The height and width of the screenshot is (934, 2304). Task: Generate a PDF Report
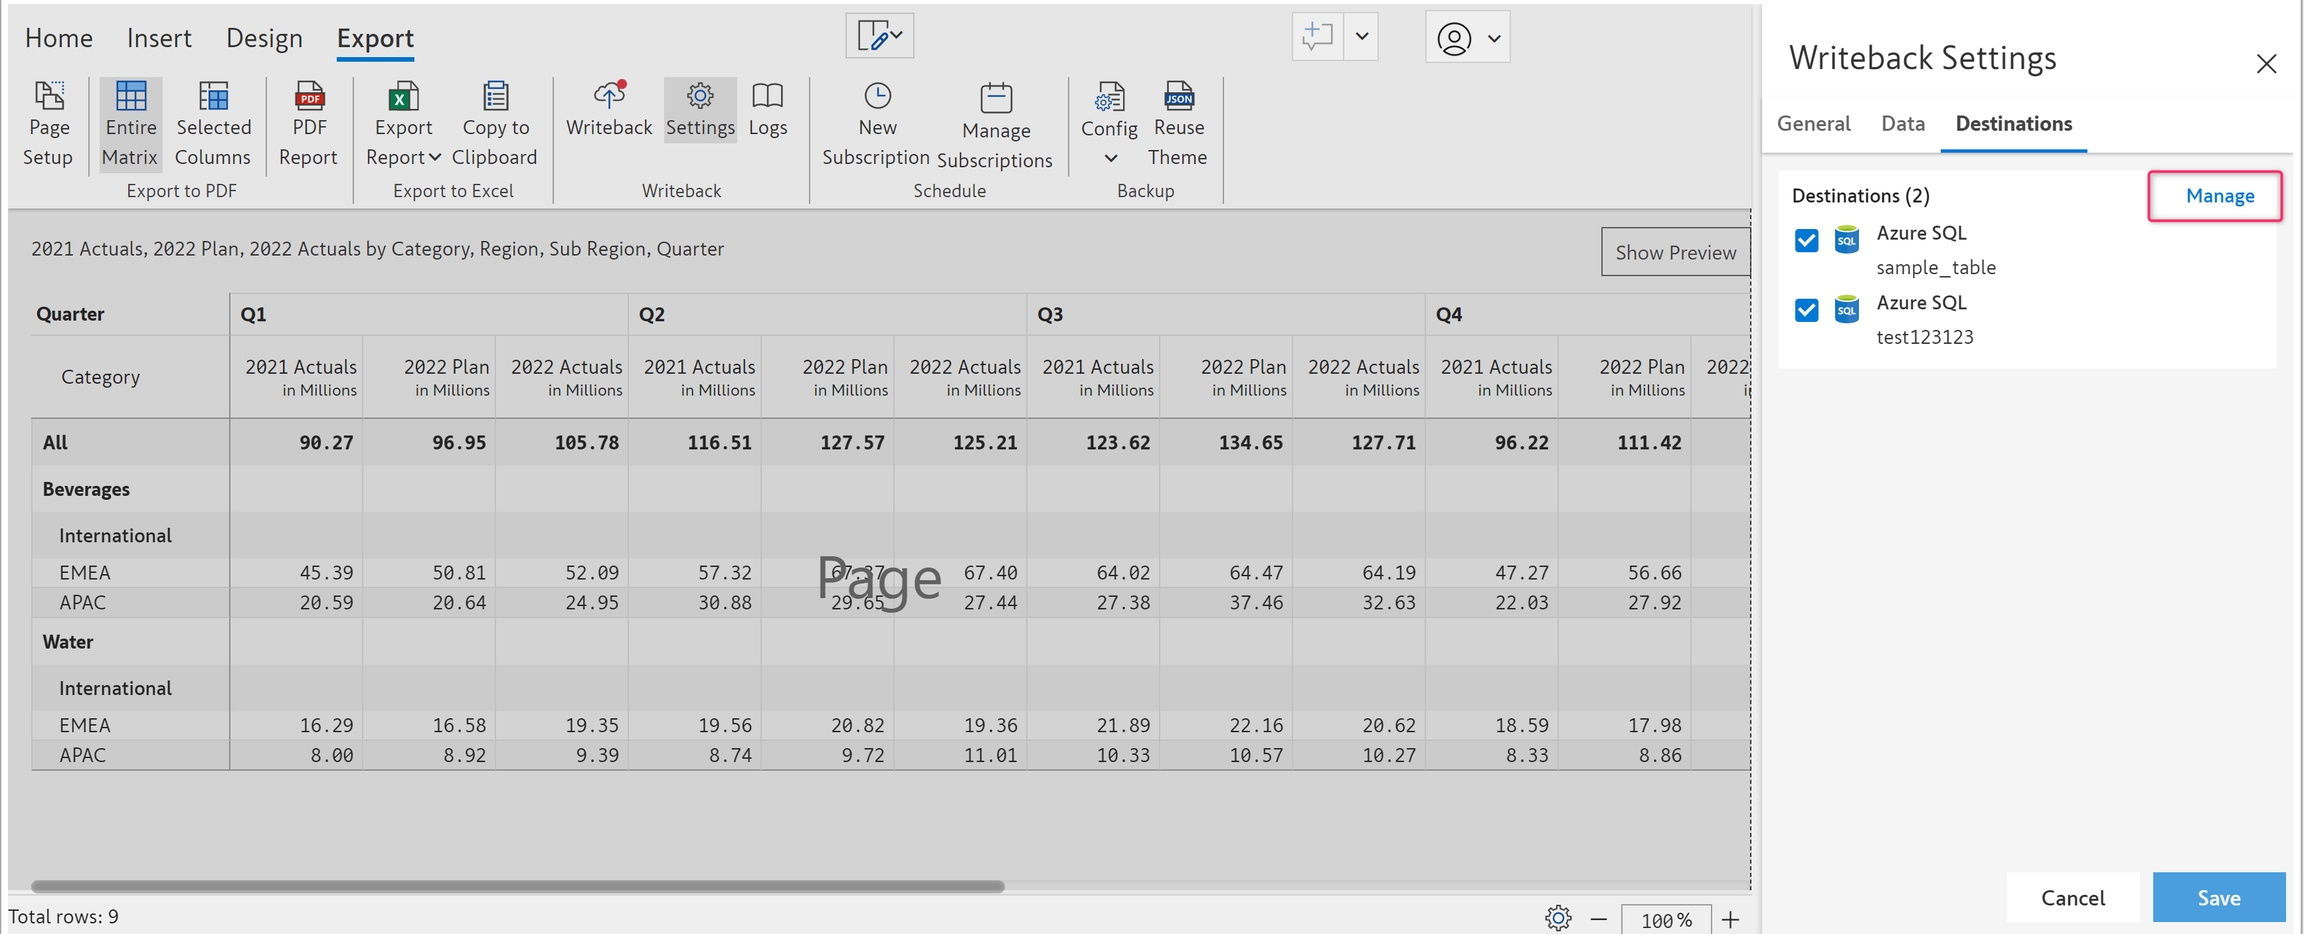point(308,124)
